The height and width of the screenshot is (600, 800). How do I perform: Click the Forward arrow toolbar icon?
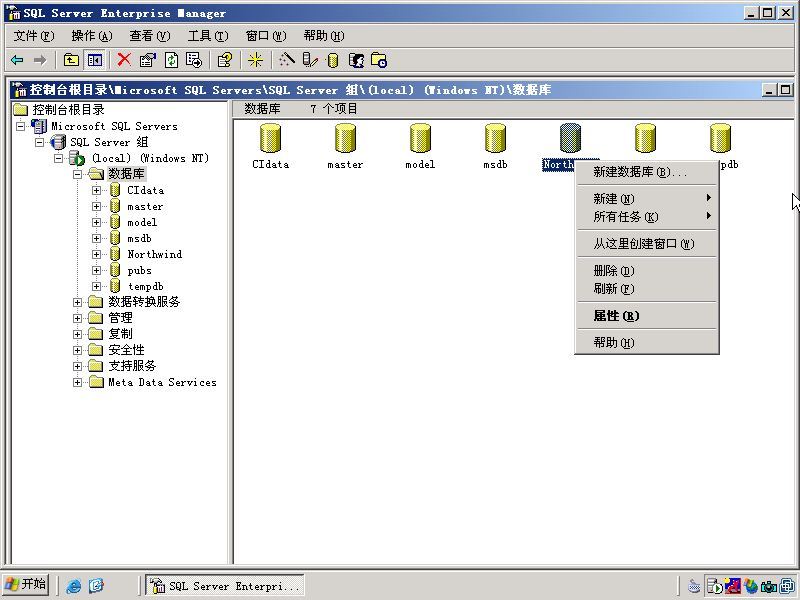[40, 60]
